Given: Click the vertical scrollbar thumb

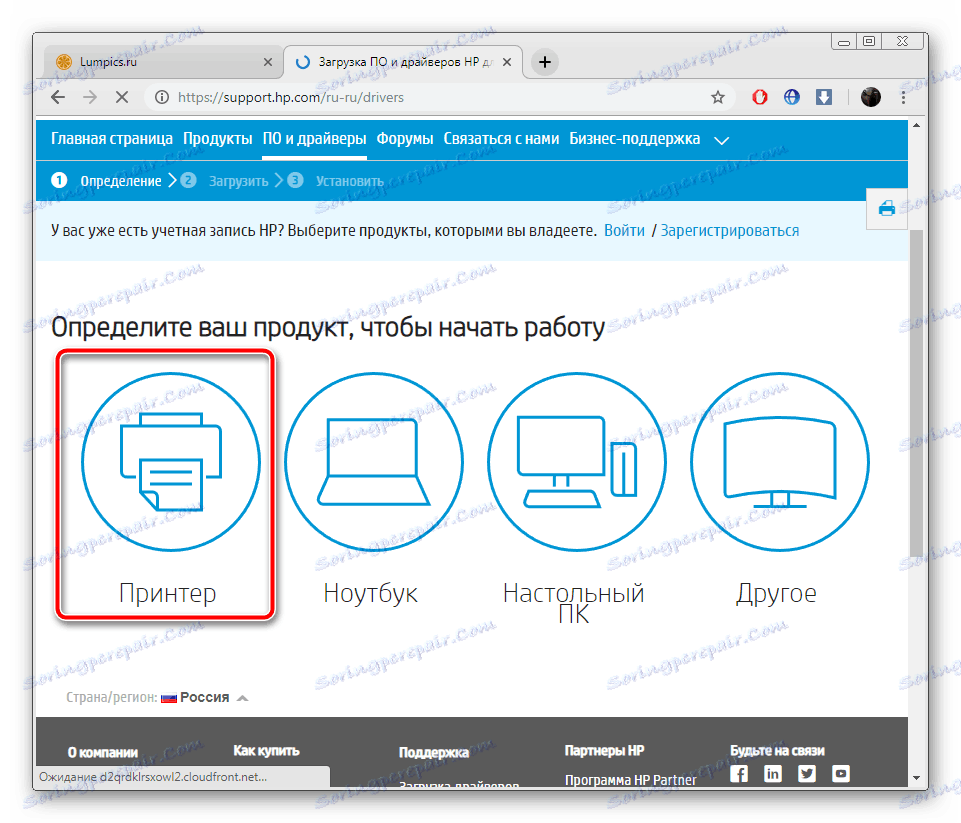Looking at the screenshot, I should click(x=916, y=392).
